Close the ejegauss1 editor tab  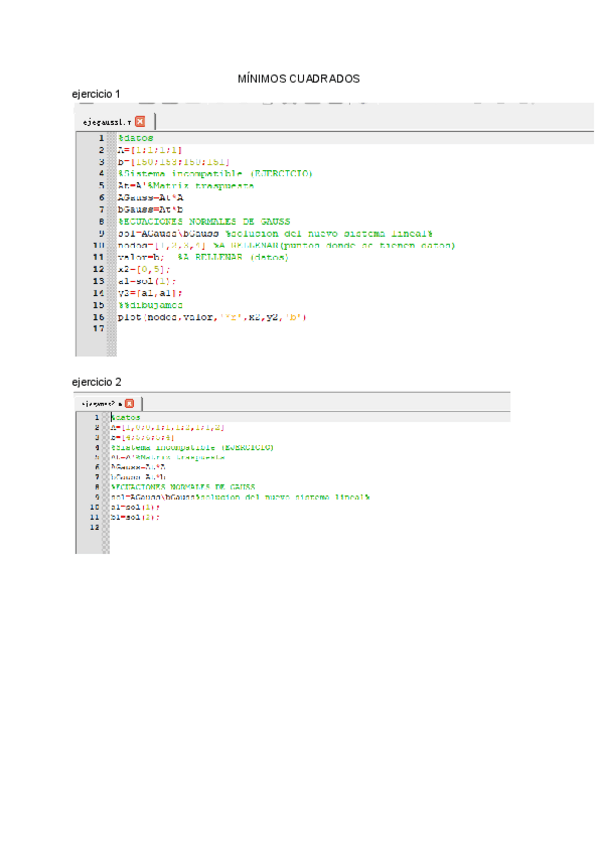[x=140, y=121]
